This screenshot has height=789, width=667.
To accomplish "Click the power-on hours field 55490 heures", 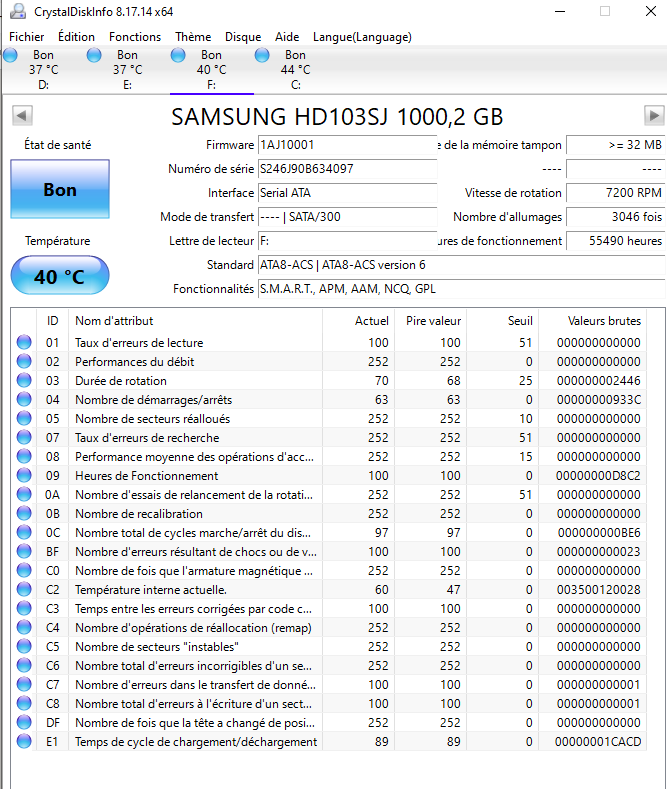I will click(615, 241).
